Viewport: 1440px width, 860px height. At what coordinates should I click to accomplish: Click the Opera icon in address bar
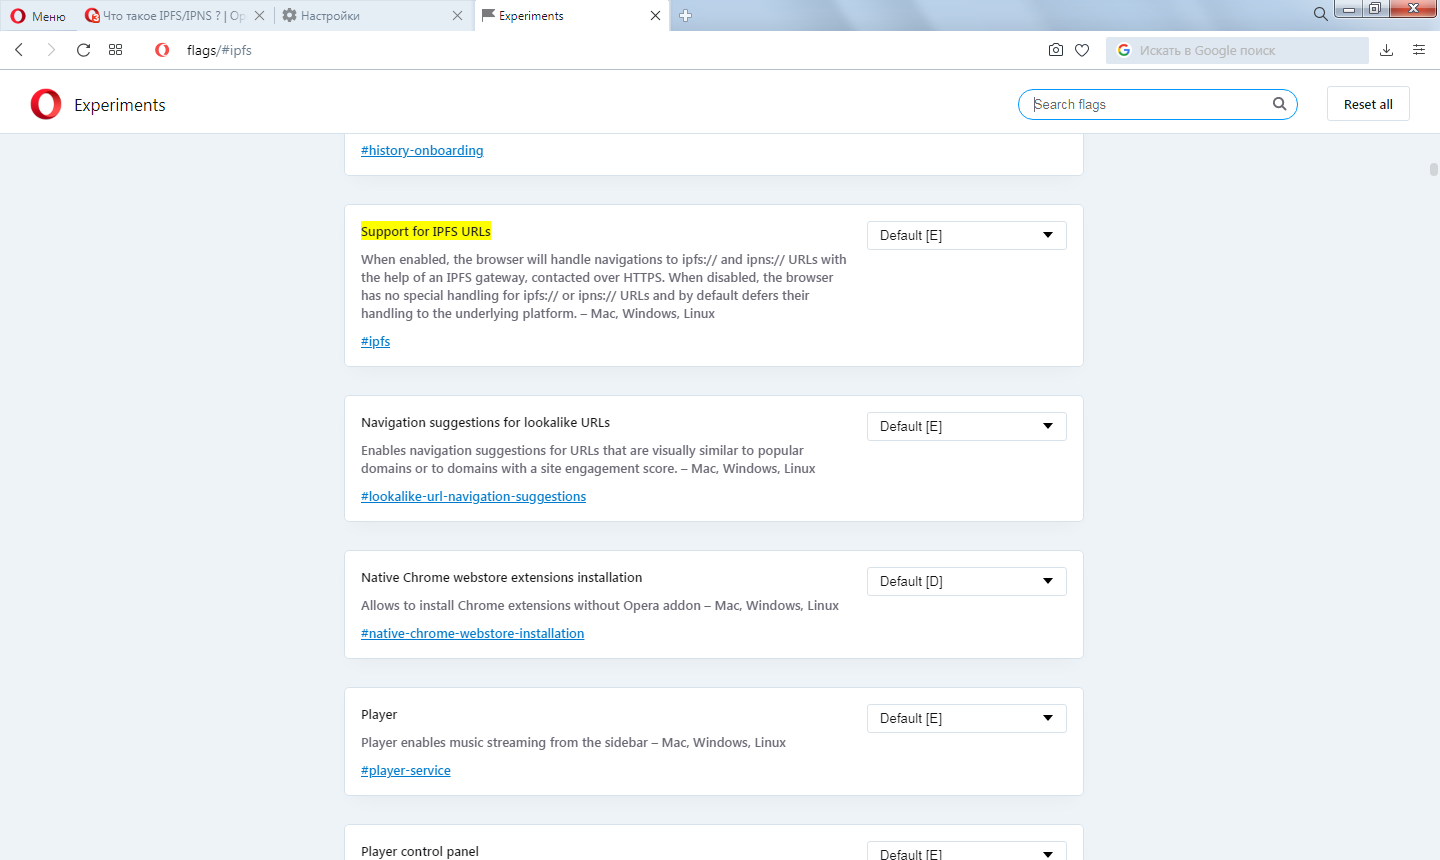click(x=162, y=50)
